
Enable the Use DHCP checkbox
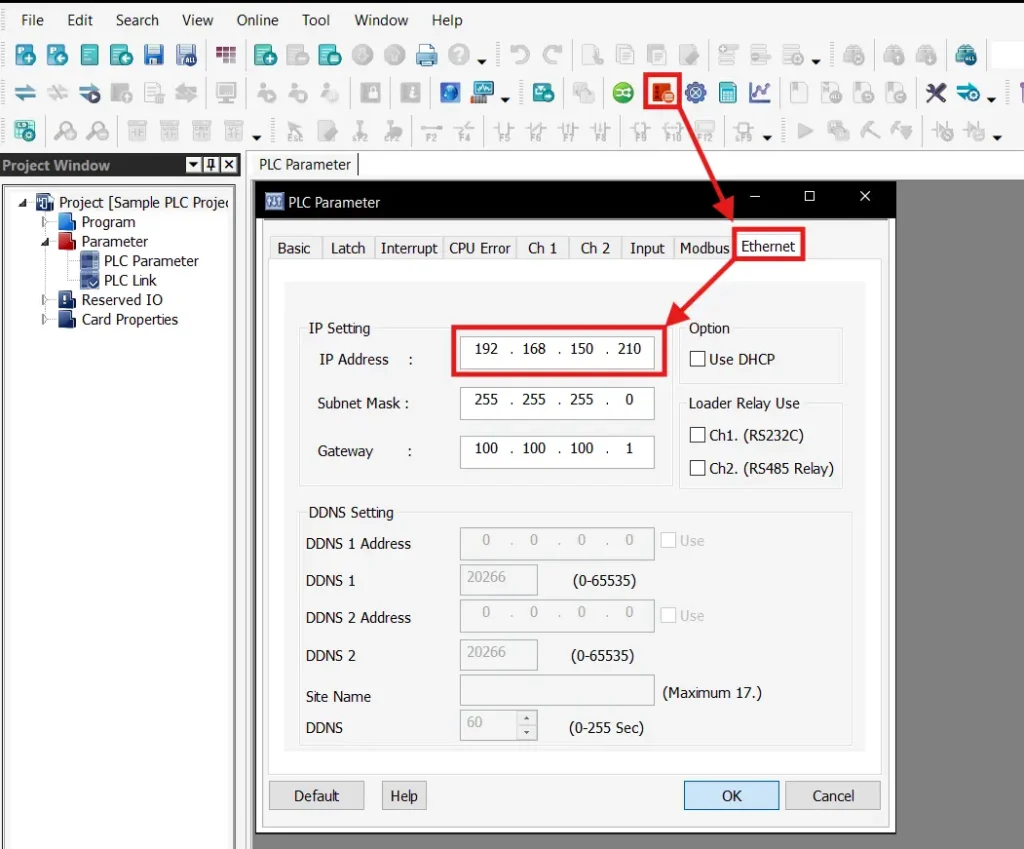pyautogui.click(x=700, y=359)
